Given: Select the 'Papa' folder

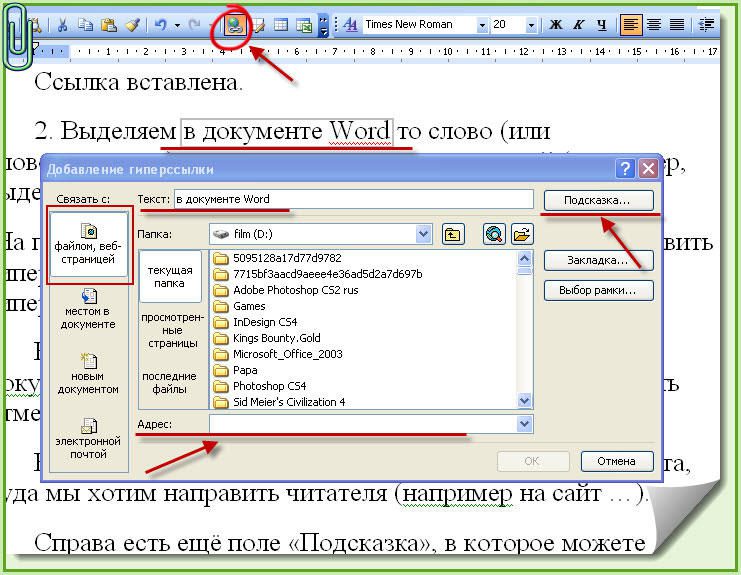Looking at the screenshot, I should pos(235,370).
